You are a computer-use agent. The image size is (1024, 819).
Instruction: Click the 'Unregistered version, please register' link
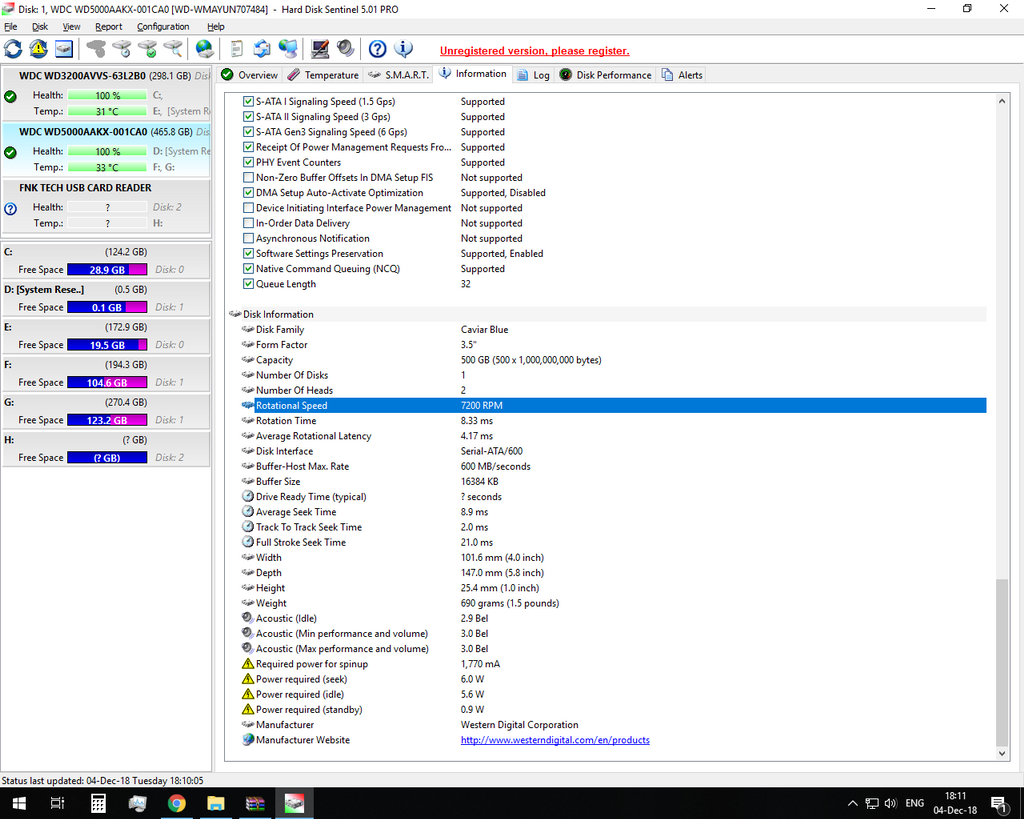pos(534,51)
